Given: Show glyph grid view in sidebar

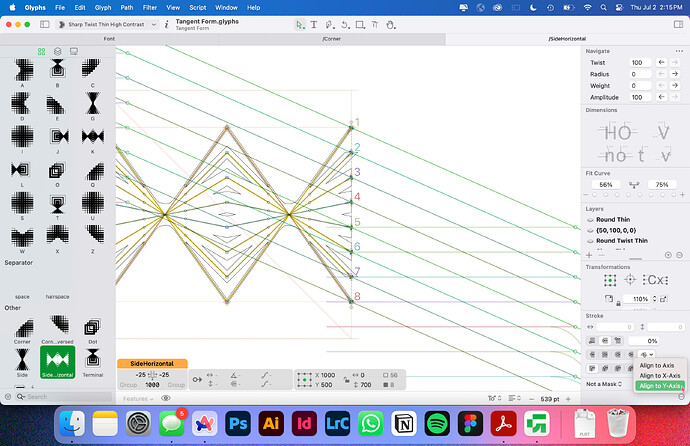Looking at the screenshot, I should [41, 51].
